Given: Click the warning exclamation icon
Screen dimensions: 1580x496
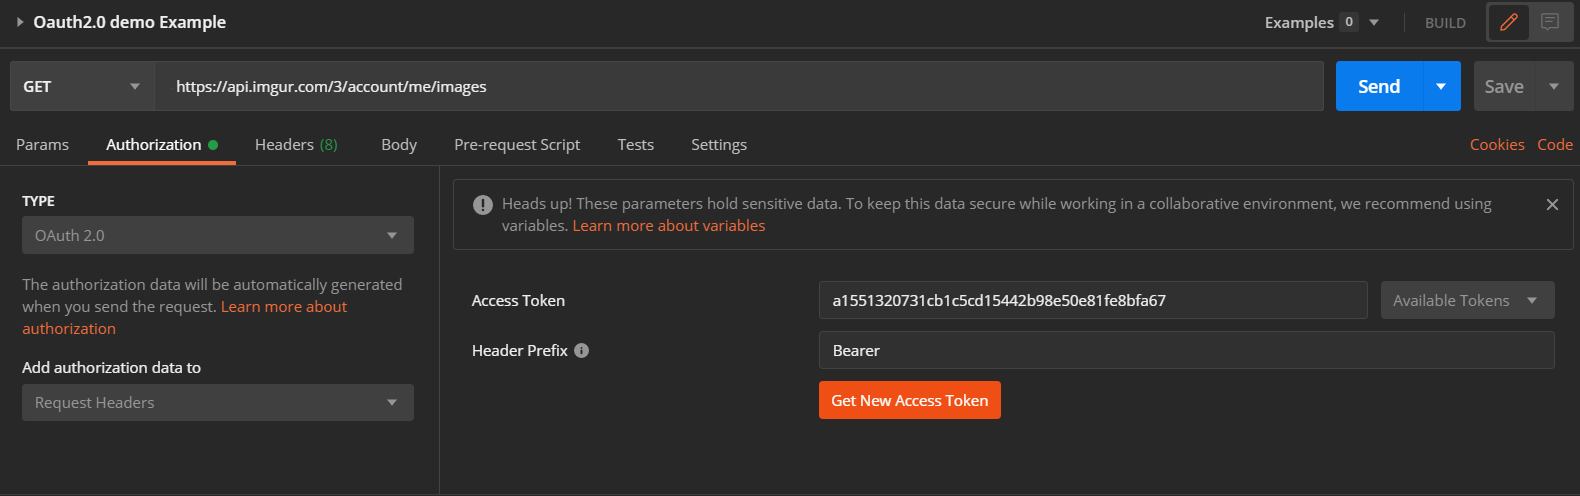Looking at the screenshot, I should pyautogui.click(x=483, y=204).
